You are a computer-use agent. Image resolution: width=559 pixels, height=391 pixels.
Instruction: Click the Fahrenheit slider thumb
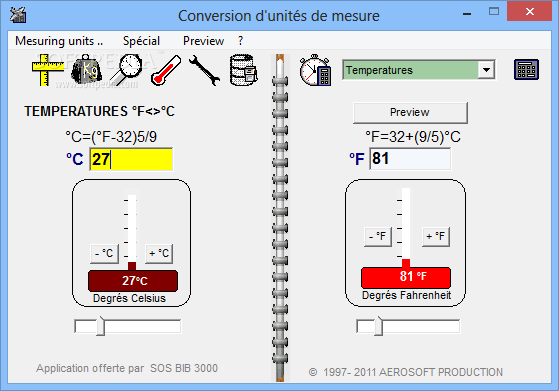tap(378, 326)
